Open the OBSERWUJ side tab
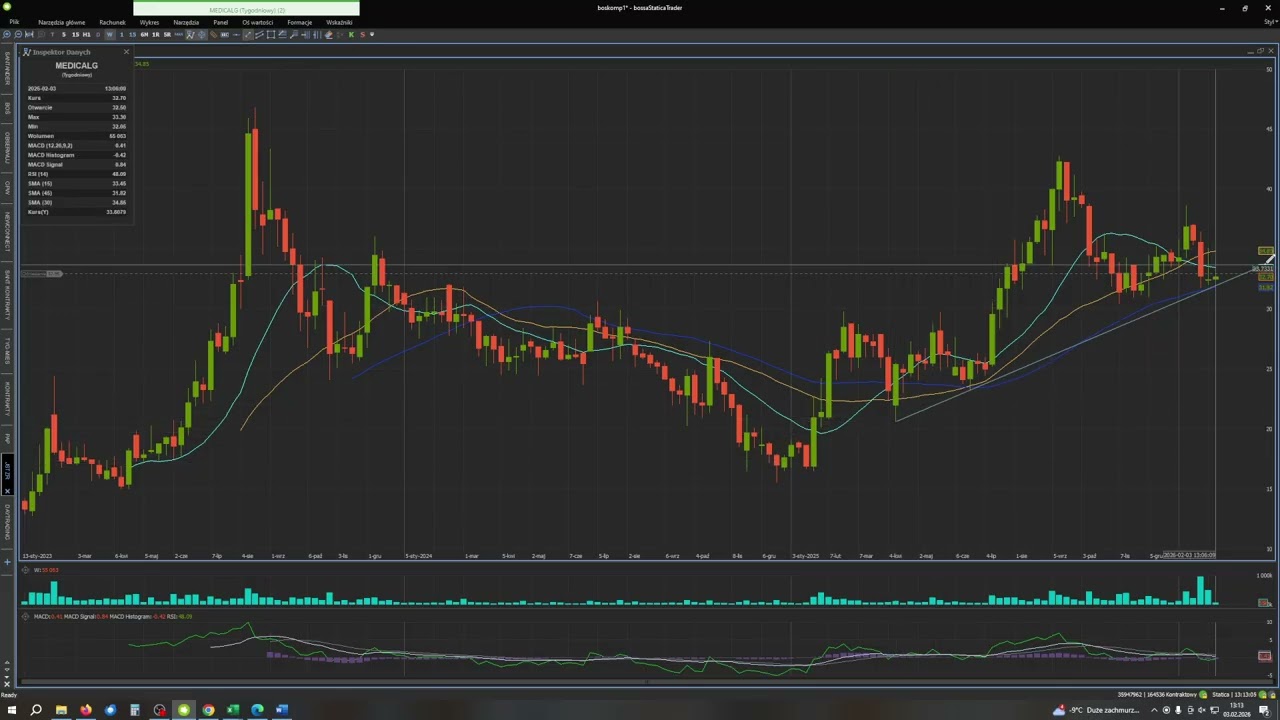The width and height of the screenshot is (1280, 720). pos(6,147)
